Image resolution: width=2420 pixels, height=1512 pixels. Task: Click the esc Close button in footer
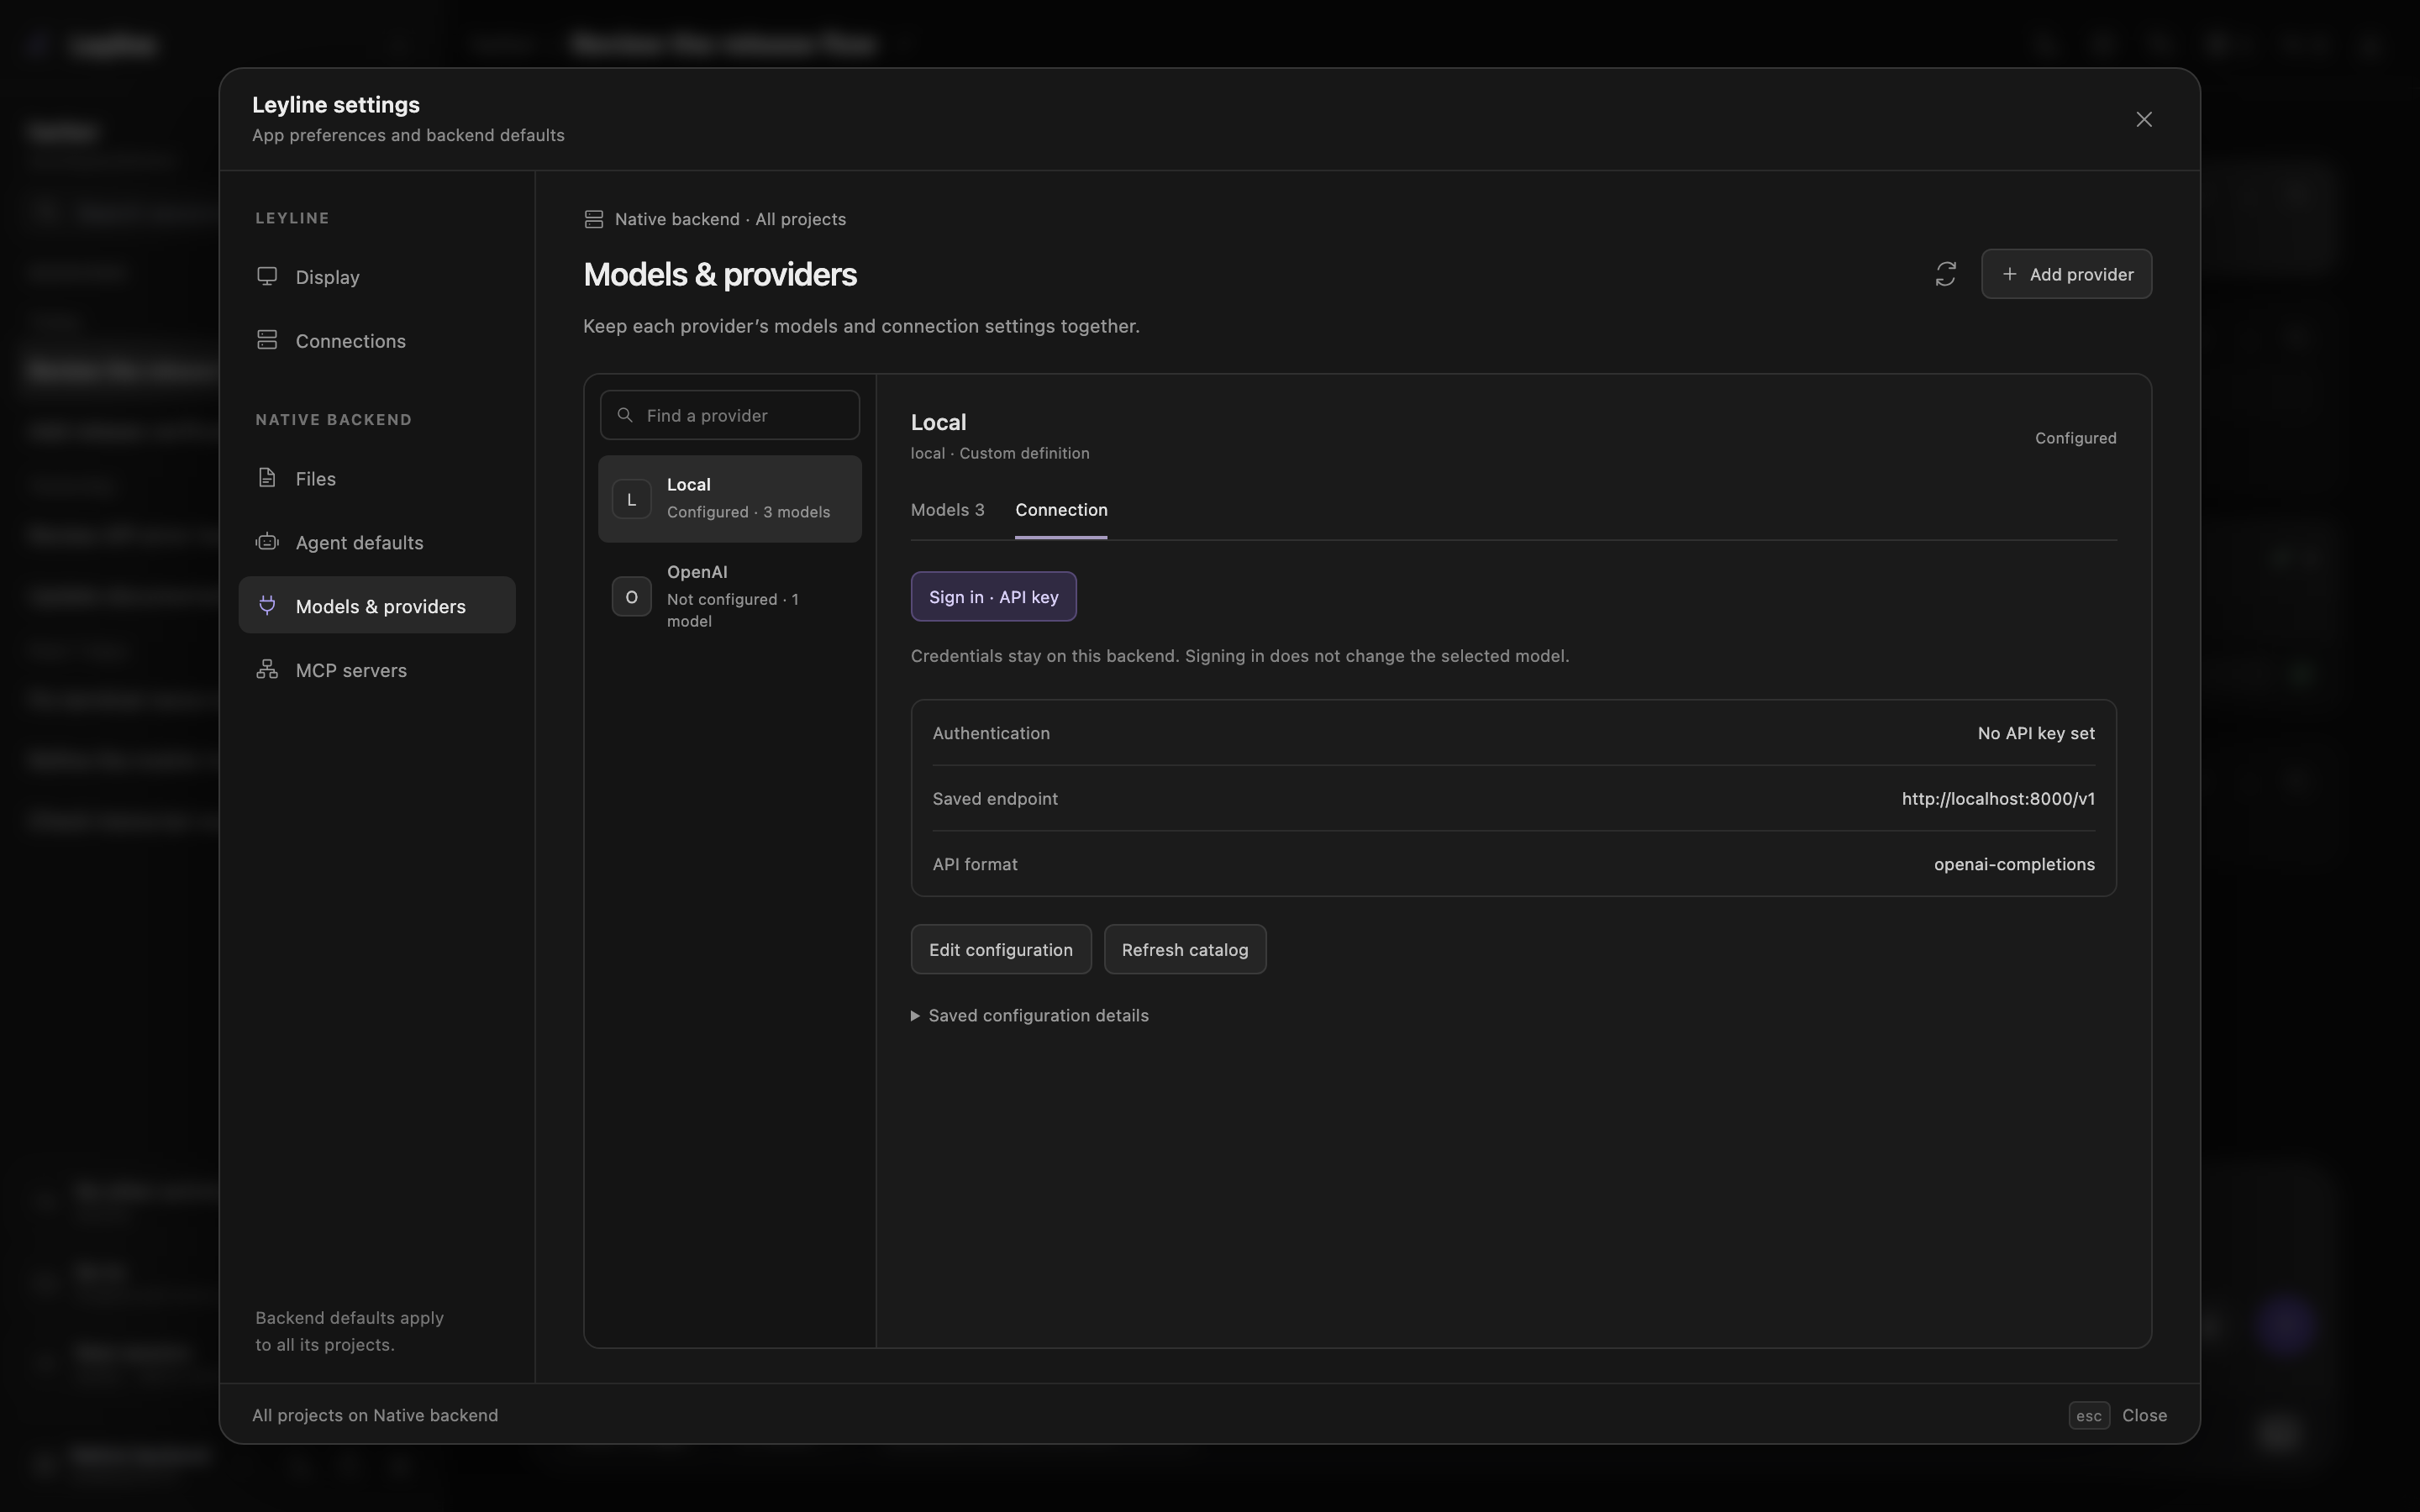pyautogui.click(x=2117, y=1416)
